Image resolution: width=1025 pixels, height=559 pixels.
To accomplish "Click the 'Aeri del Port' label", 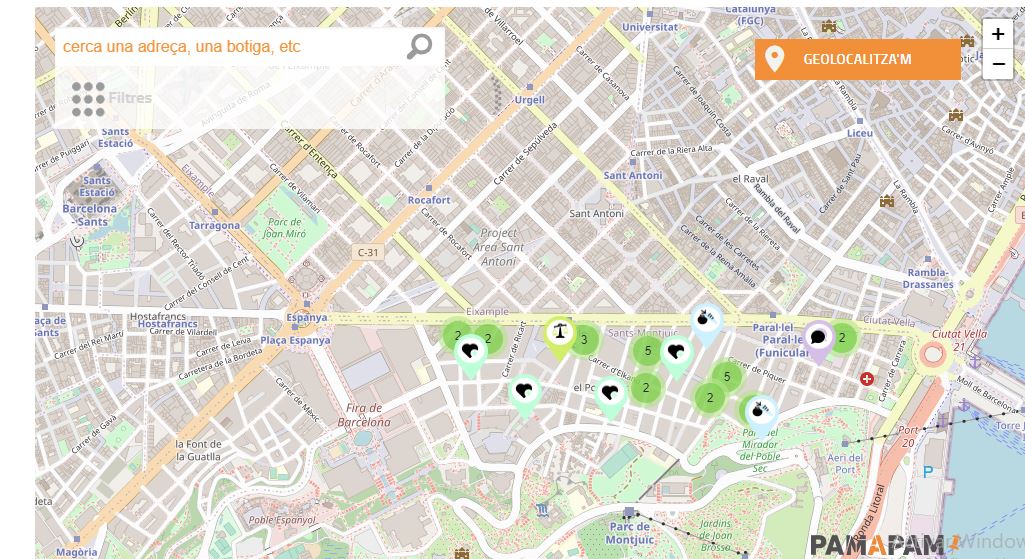I will point(845,464).
